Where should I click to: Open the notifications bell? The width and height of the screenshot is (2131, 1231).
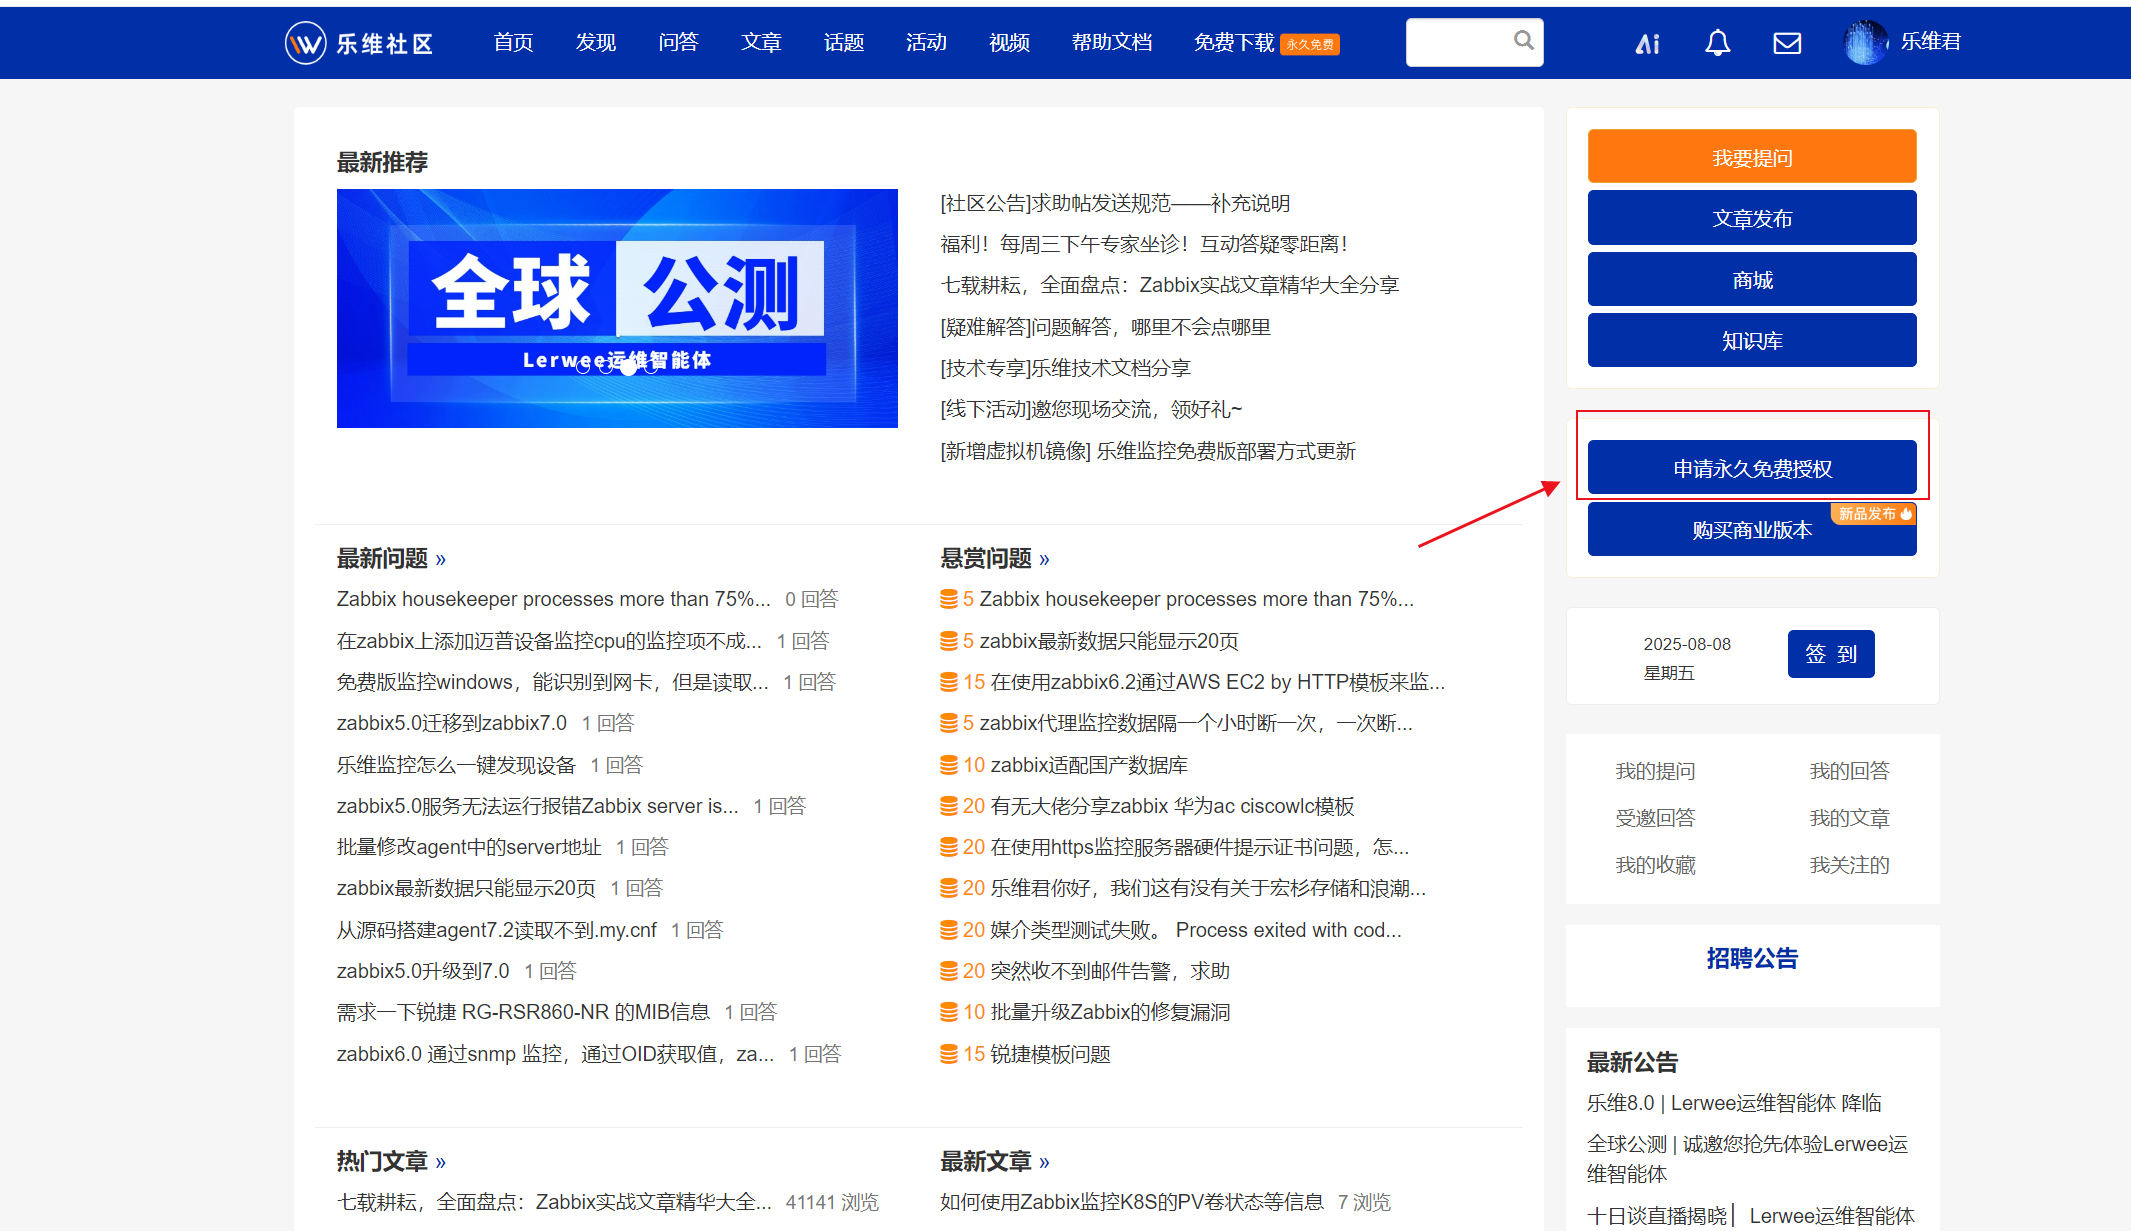pos(1717,43)
